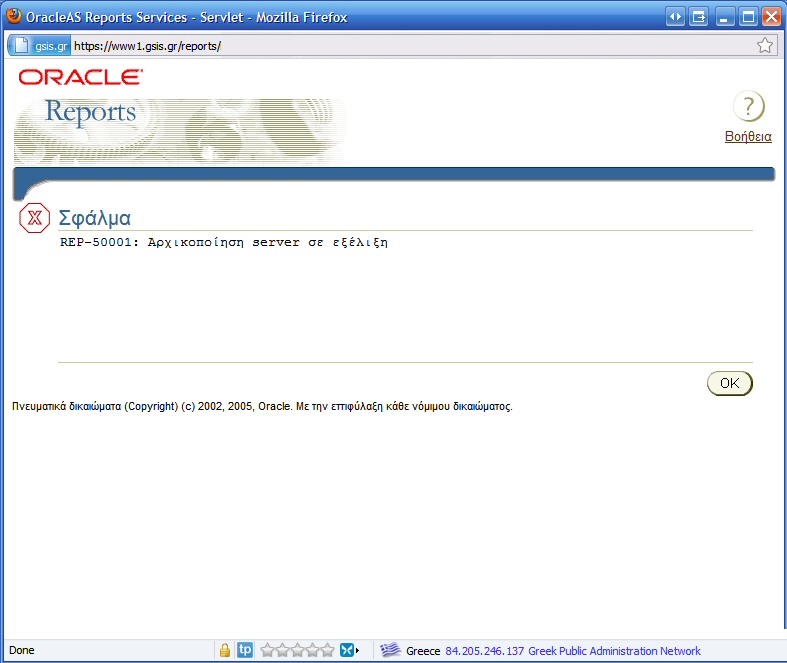Click the Greek flag icon
Image resolution: width=787 pixels, height=663 pixels.
pos(390,650)
